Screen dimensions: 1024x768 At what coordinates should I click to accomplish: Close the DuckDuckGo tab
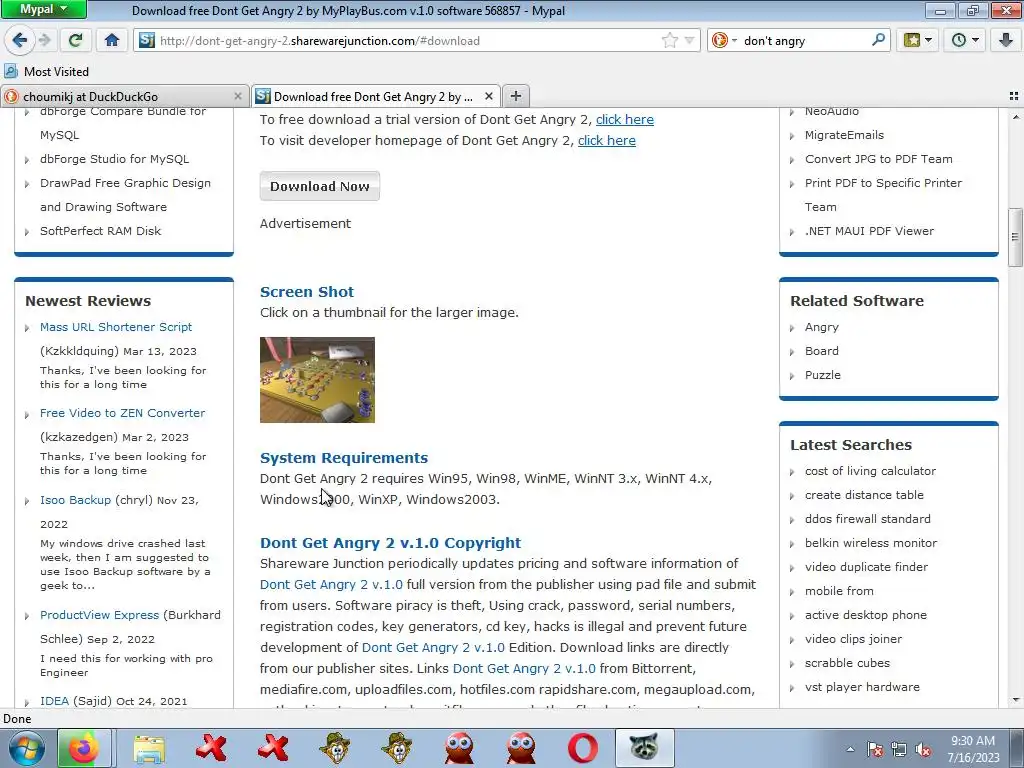[x=238, y=96]
